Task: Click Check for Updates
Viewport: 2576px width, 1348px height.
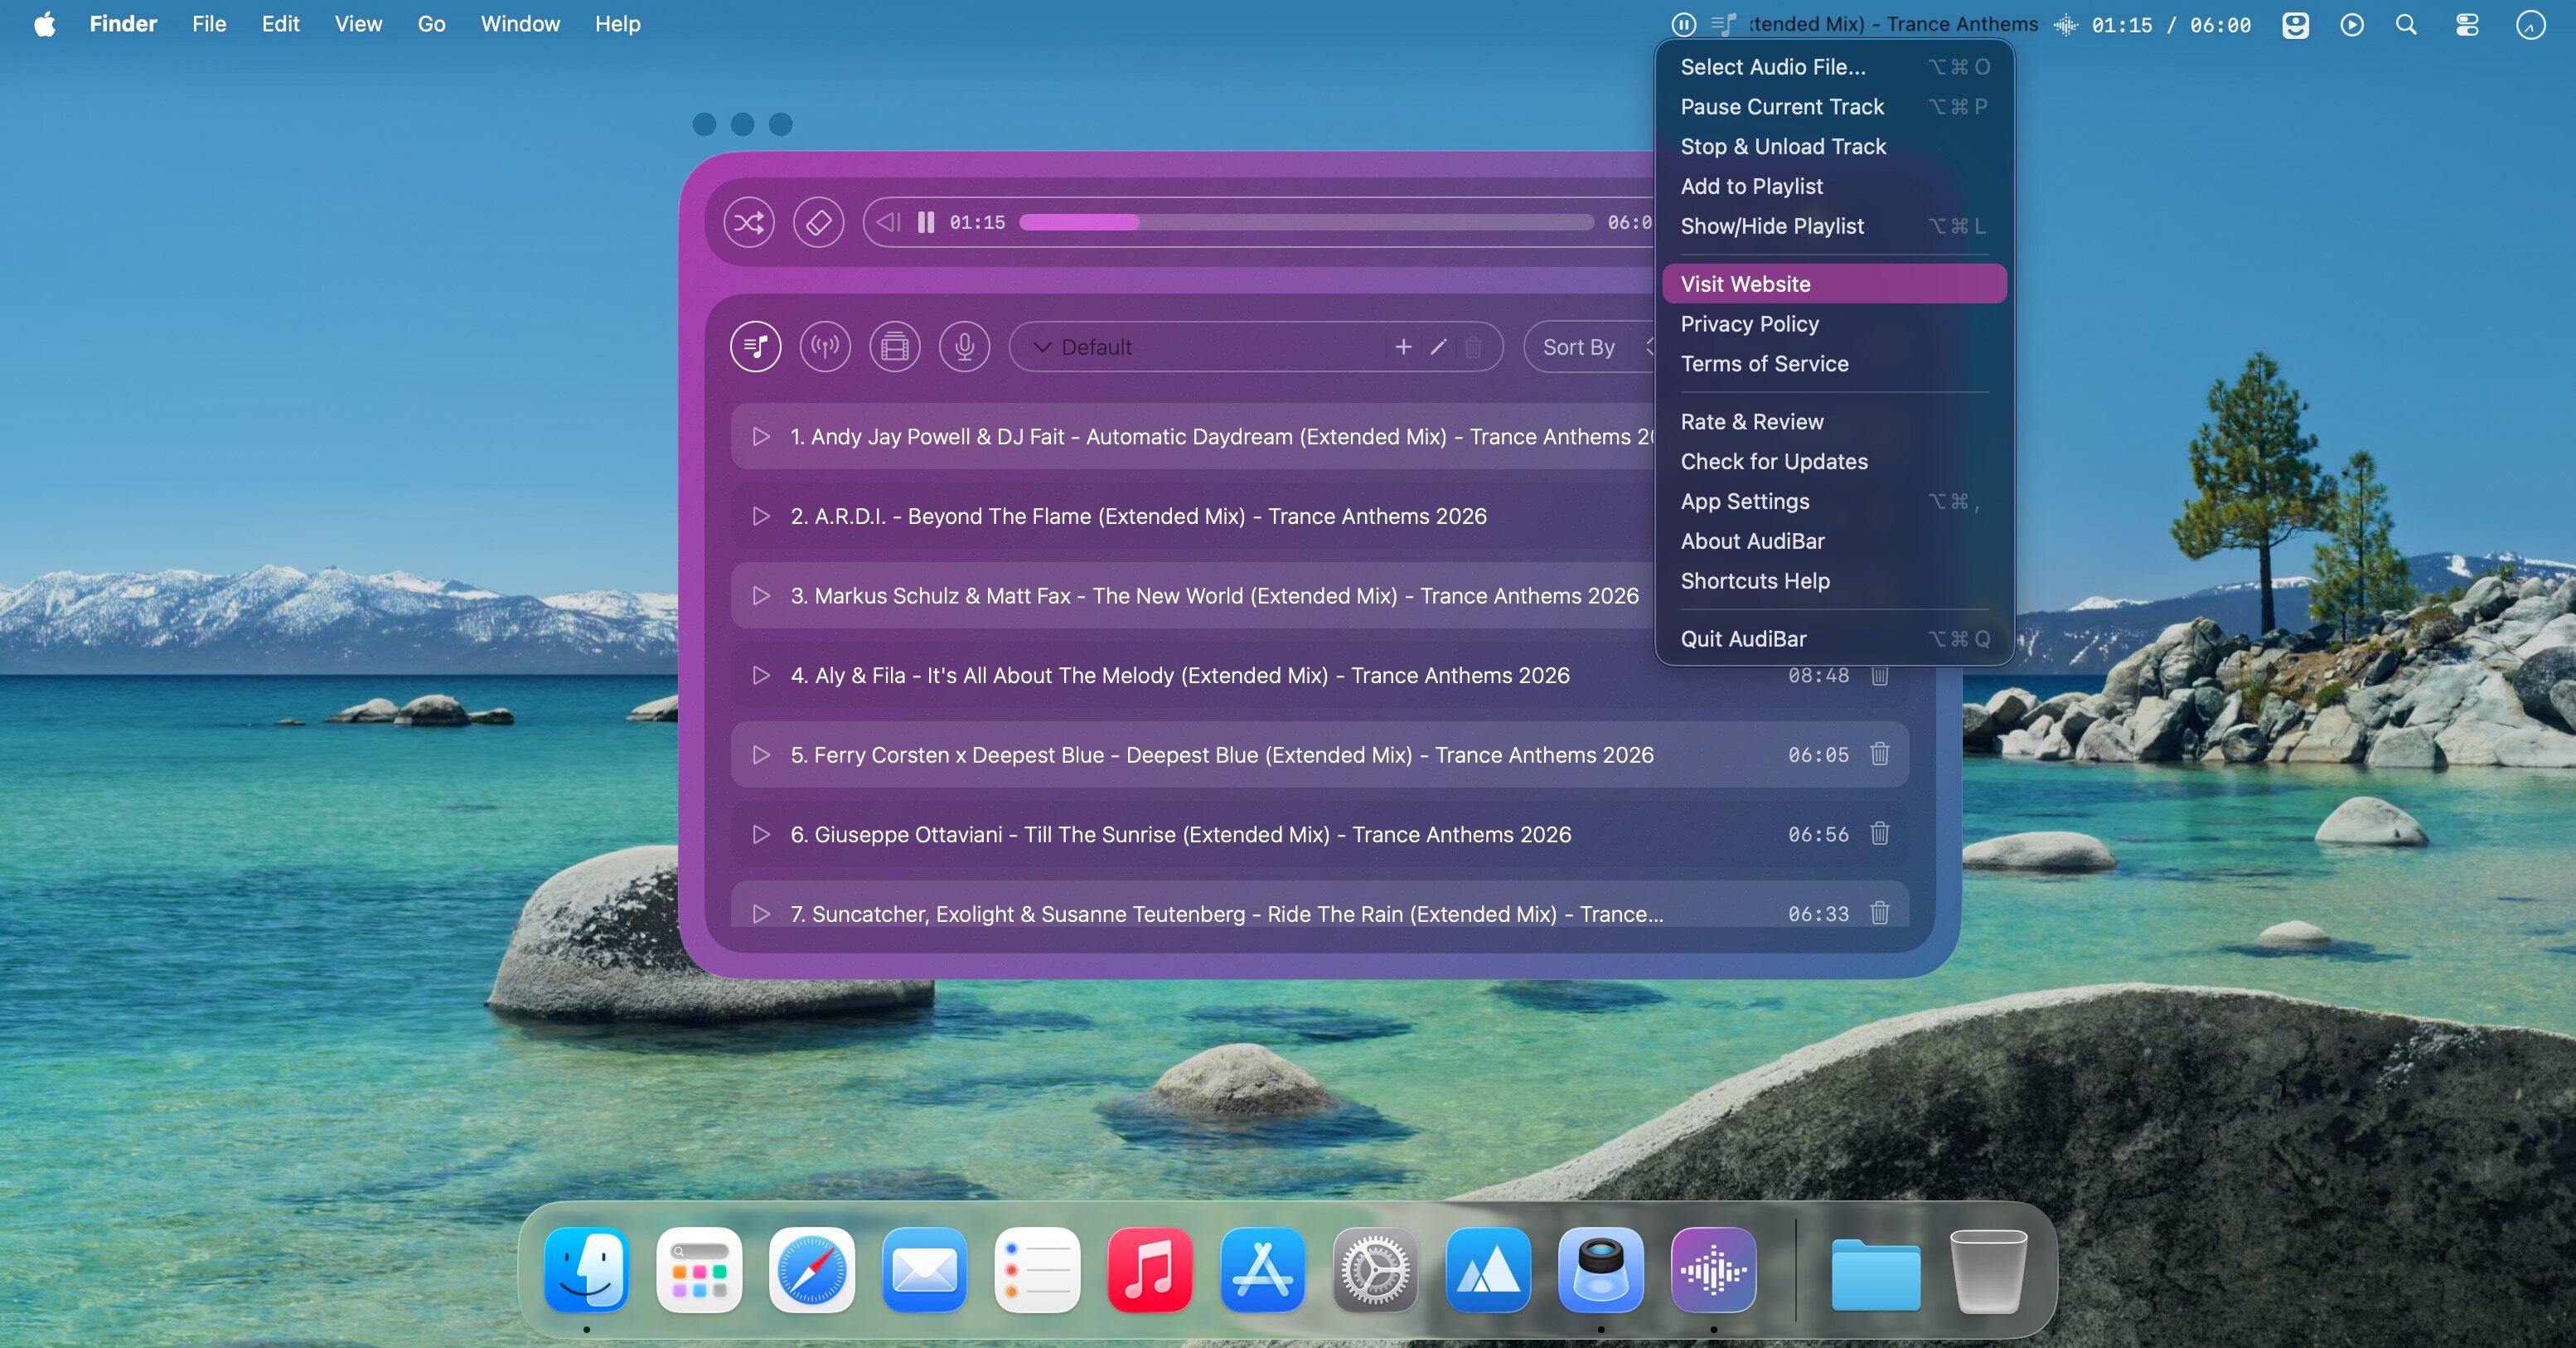Action: coord(1774,461)
